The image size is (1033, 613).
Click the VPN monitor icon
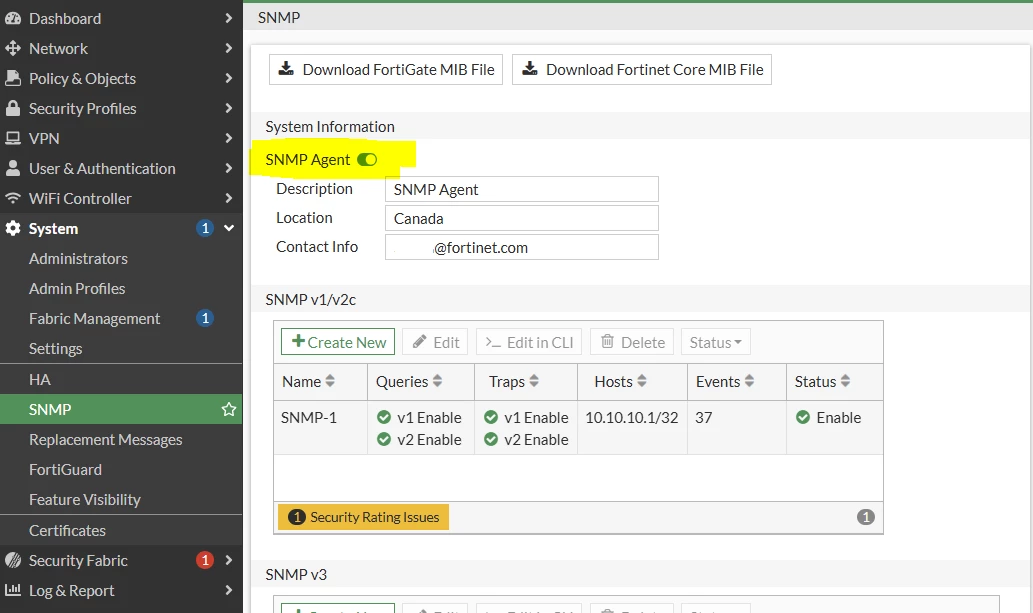tap(13, 138)
